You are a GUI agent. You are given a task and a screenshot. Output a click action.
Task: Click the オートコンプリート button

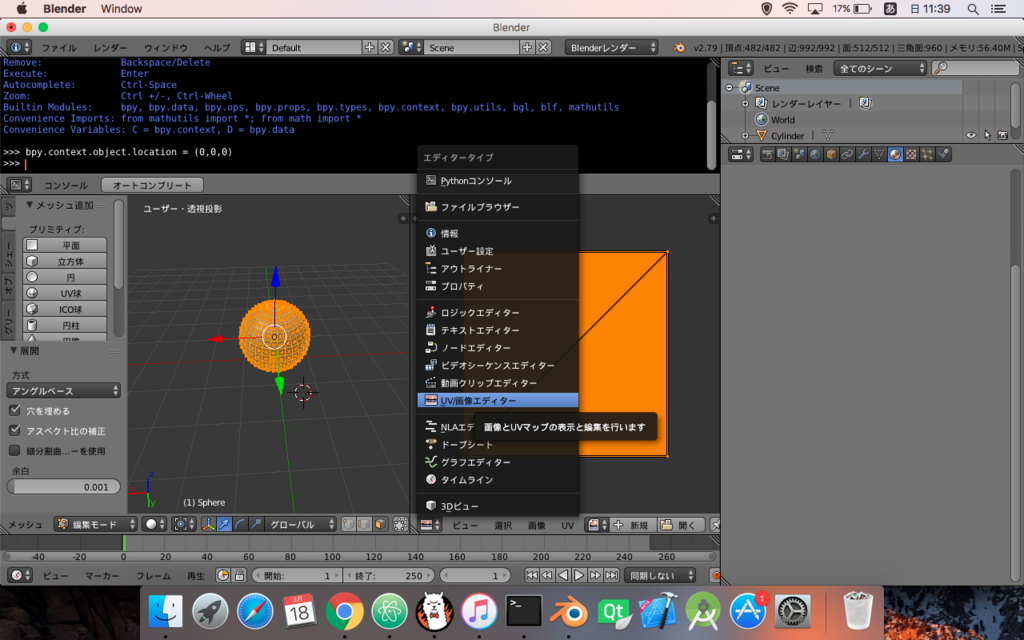(x=152, y=185)
